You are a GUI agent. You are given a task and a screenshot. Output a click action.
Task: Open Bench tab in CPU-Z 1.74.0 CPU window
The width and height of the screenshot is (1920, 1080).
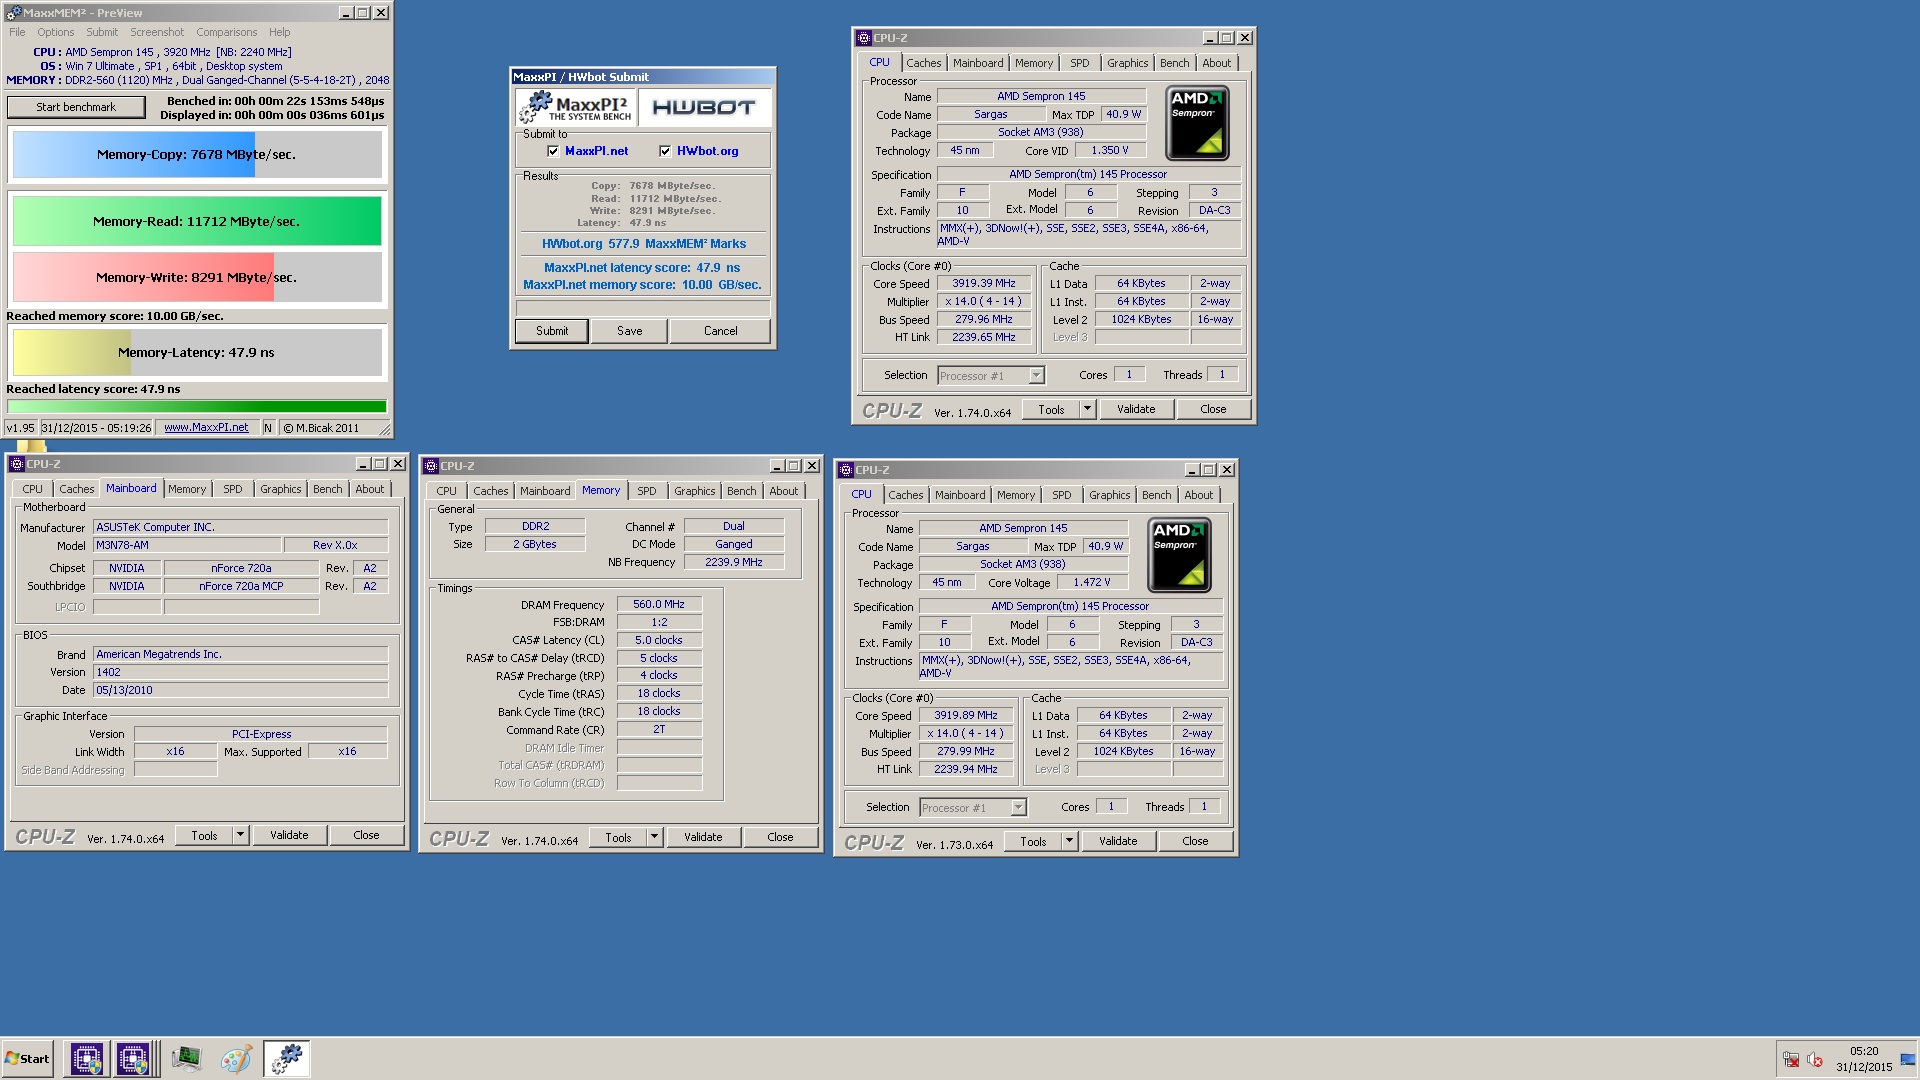[1175, 63]
